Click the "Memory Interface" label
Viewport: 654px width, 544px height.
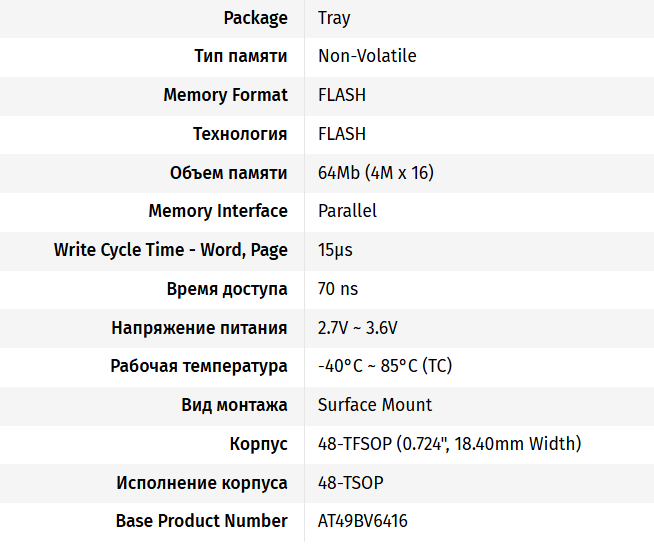click(x=218, y=211)
